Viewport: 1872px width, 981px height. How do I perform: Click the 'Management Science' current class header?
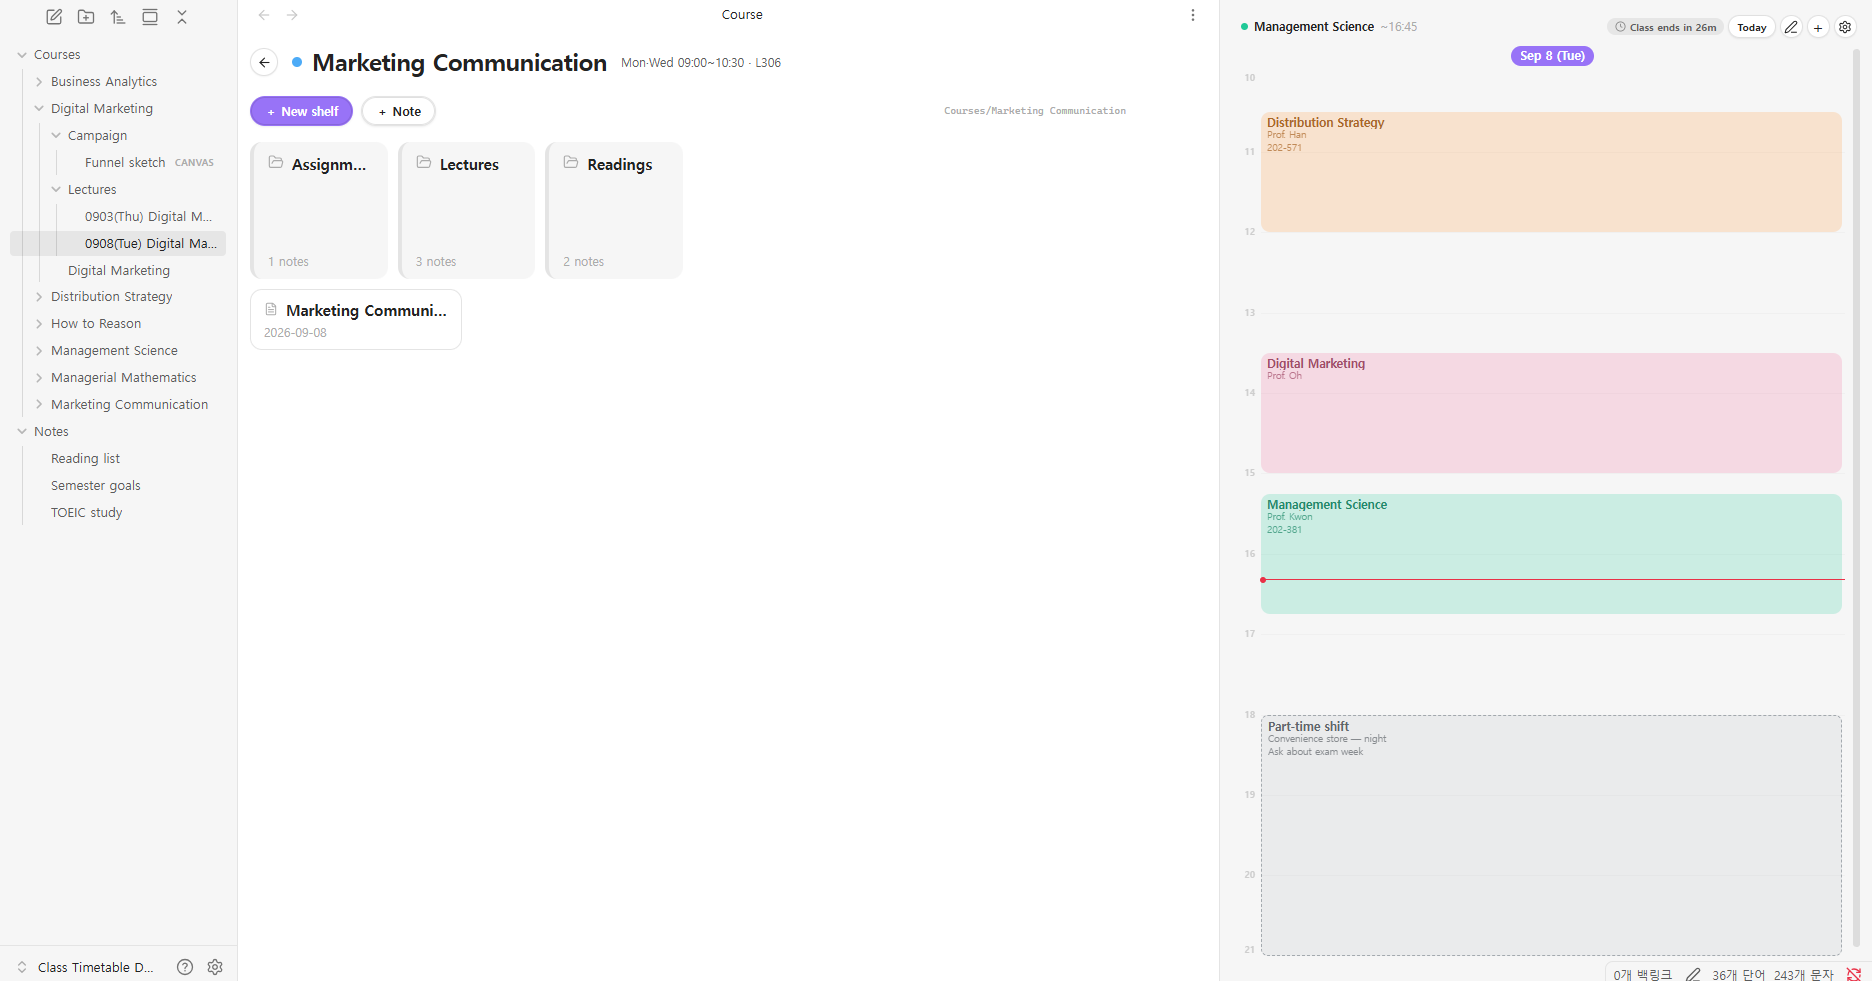click(1314, 27)
